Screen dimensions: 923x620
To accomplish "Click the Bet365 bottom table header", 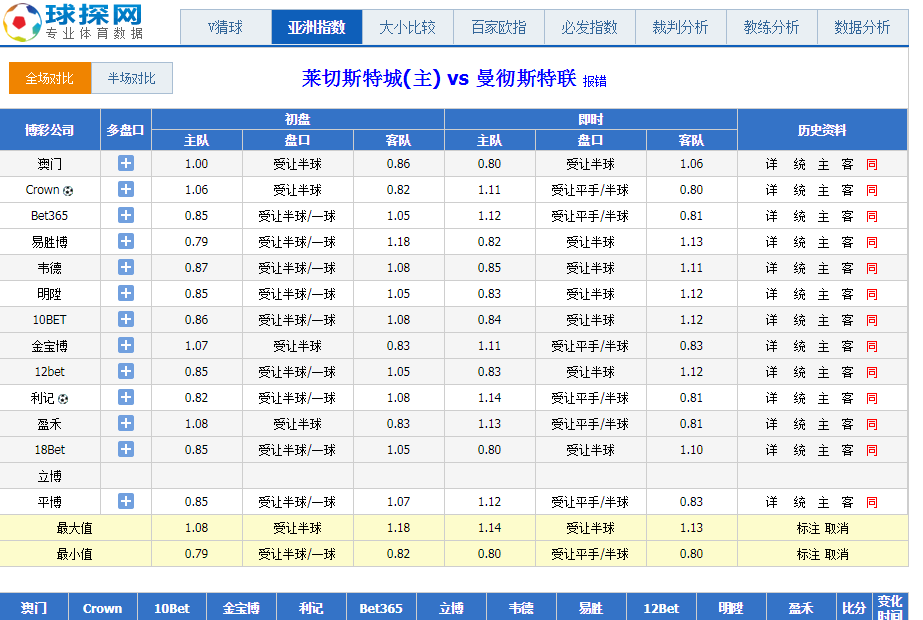I will [x=381, y=608].
